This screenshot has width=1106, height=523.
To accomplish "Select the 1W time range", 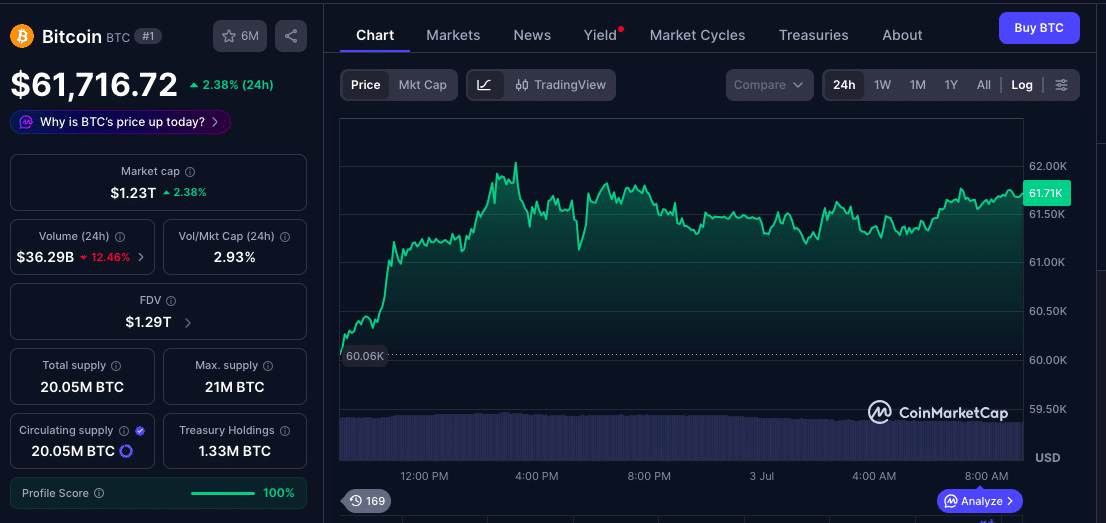I will point(882,85).
